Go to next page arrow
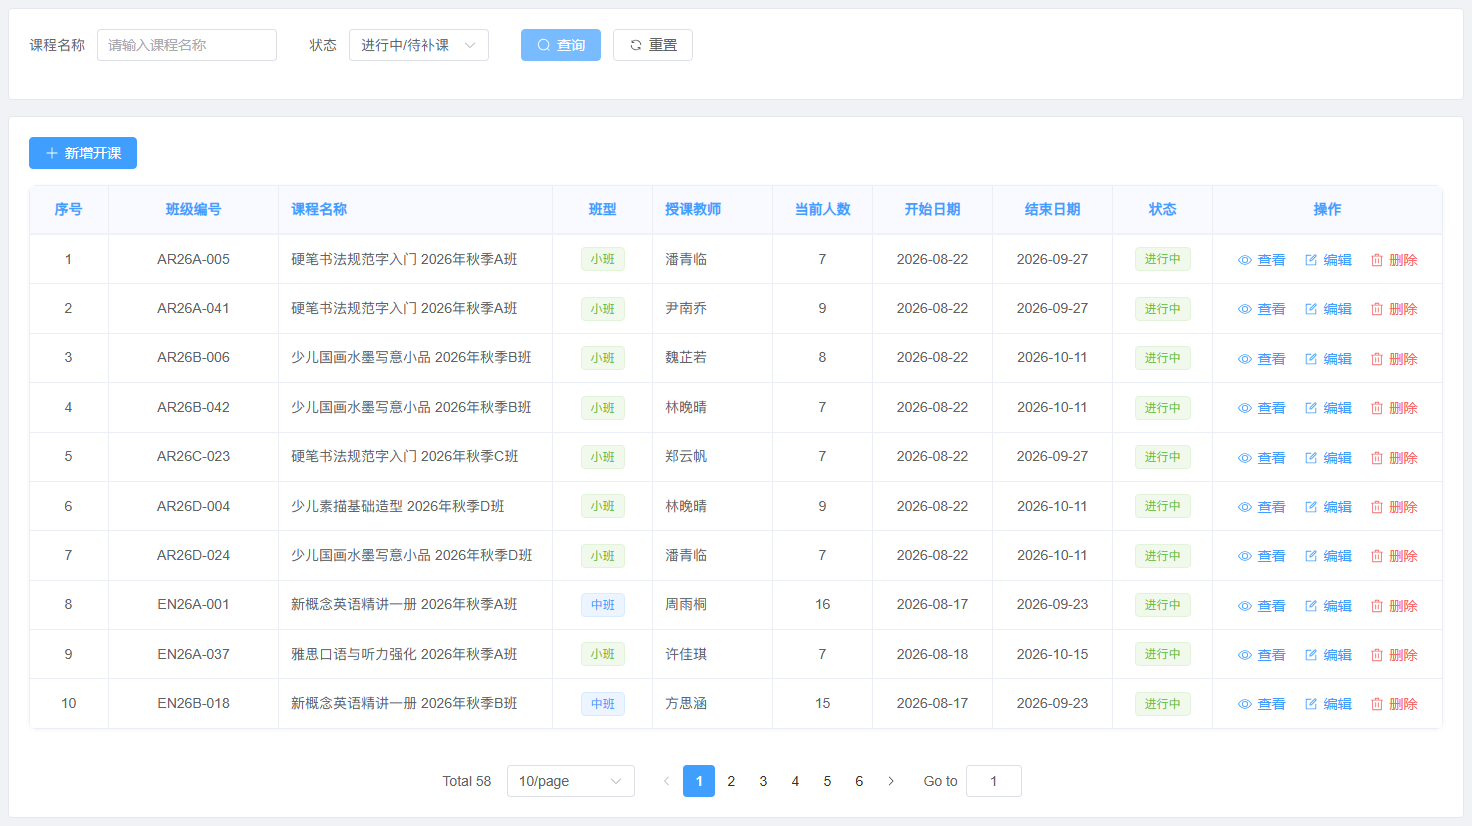This screenshot has height=826, width=1472. [x=891, y=781]
